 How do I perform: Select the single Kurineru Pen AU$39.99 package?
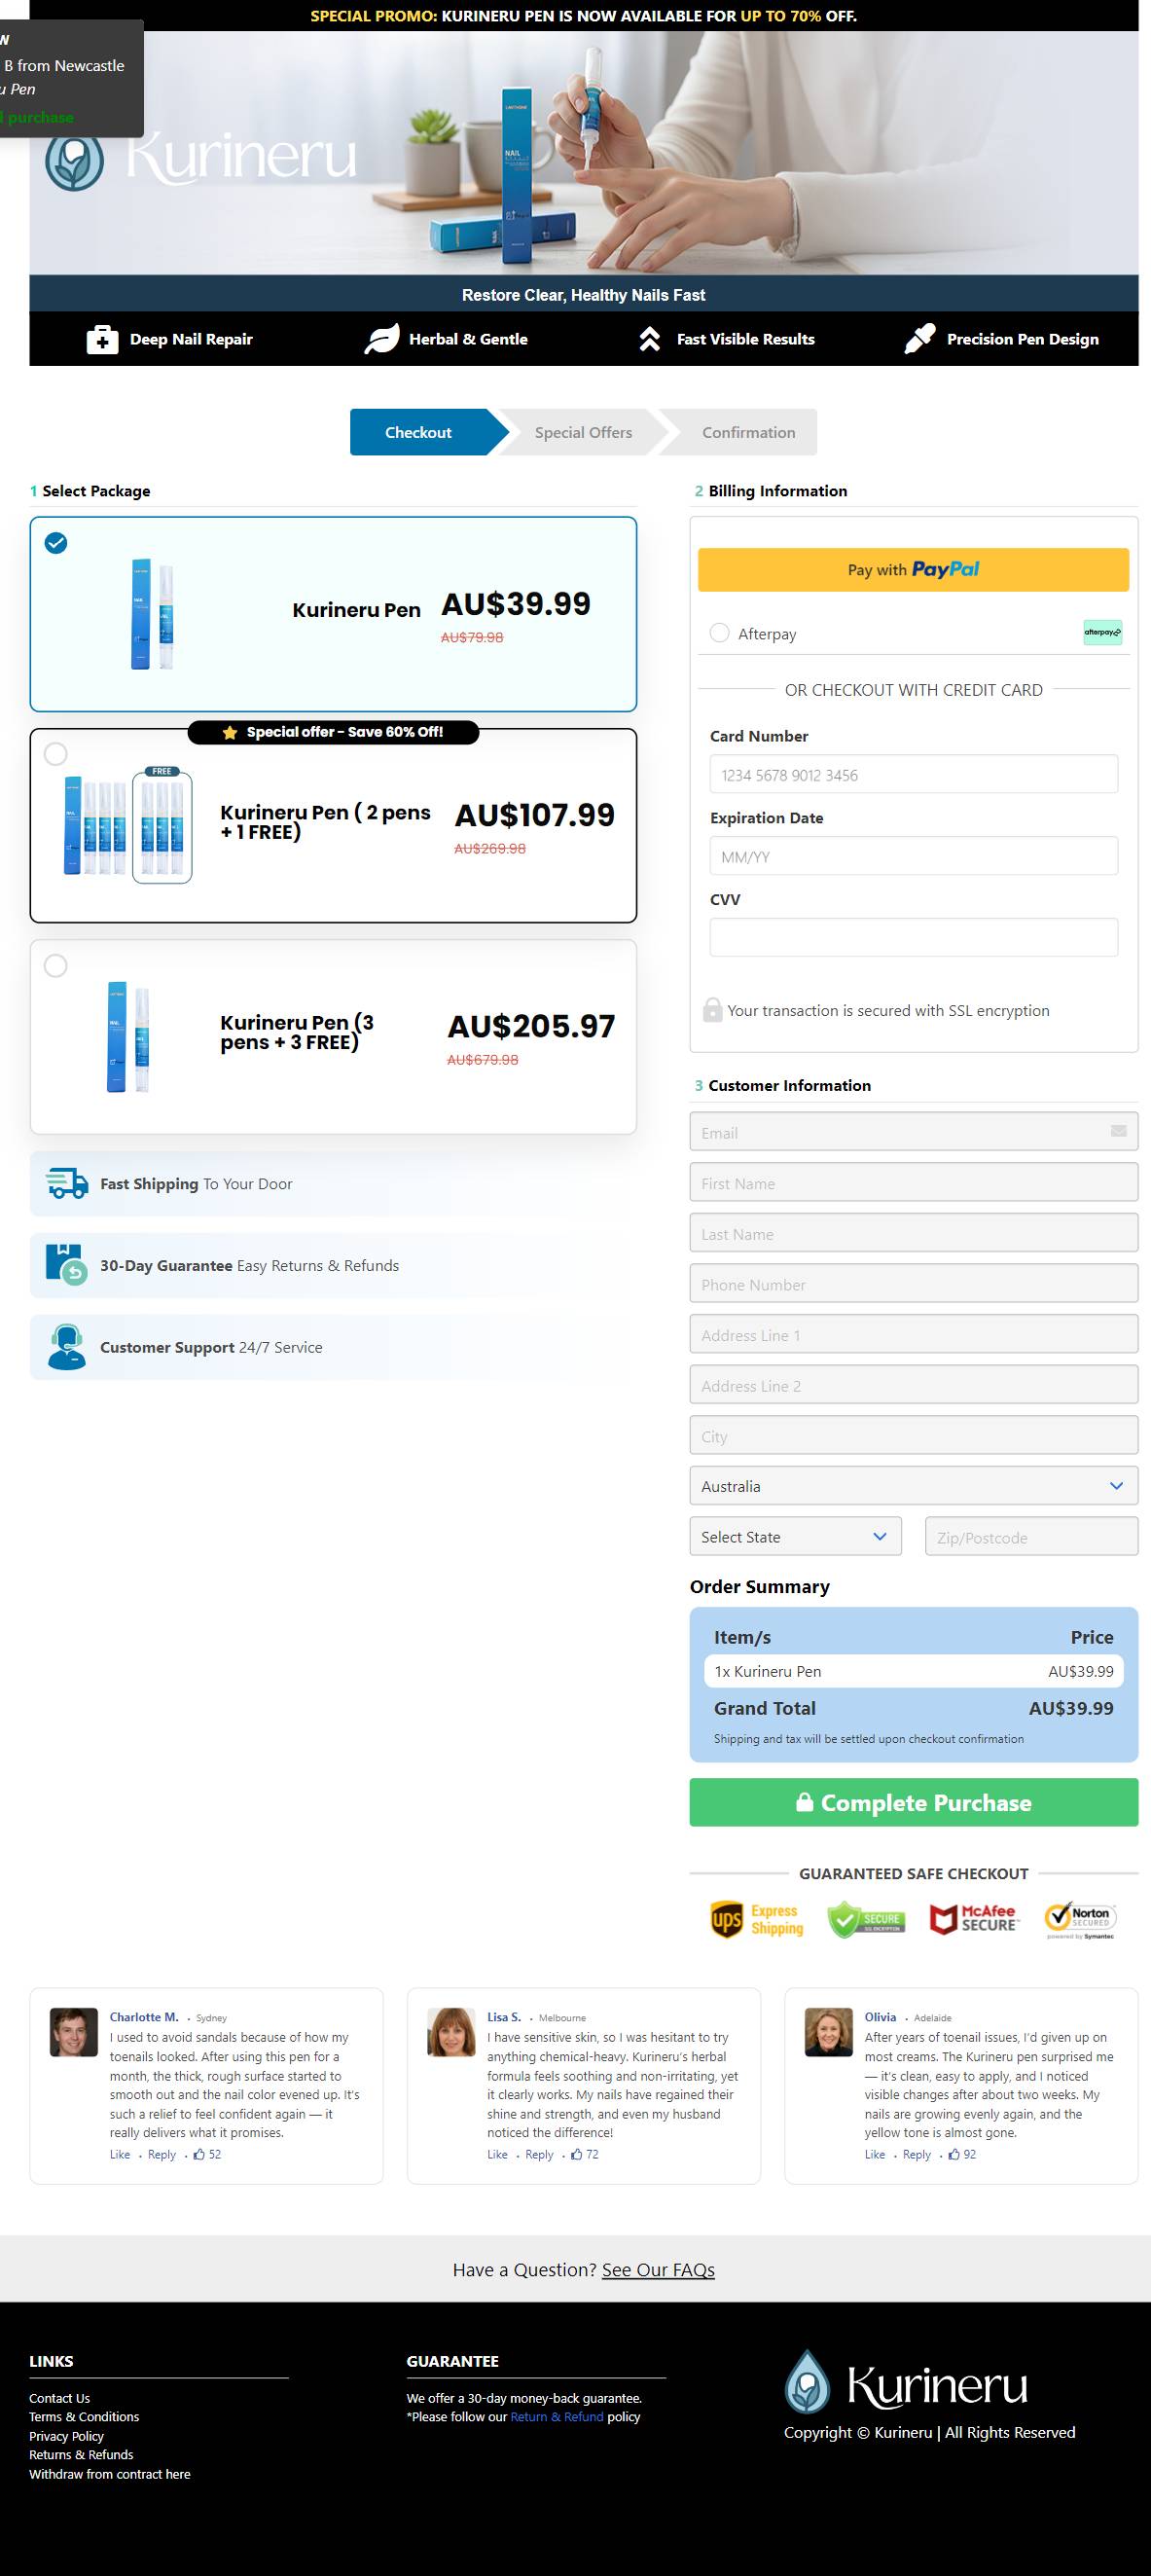click(x=333, y=614)
